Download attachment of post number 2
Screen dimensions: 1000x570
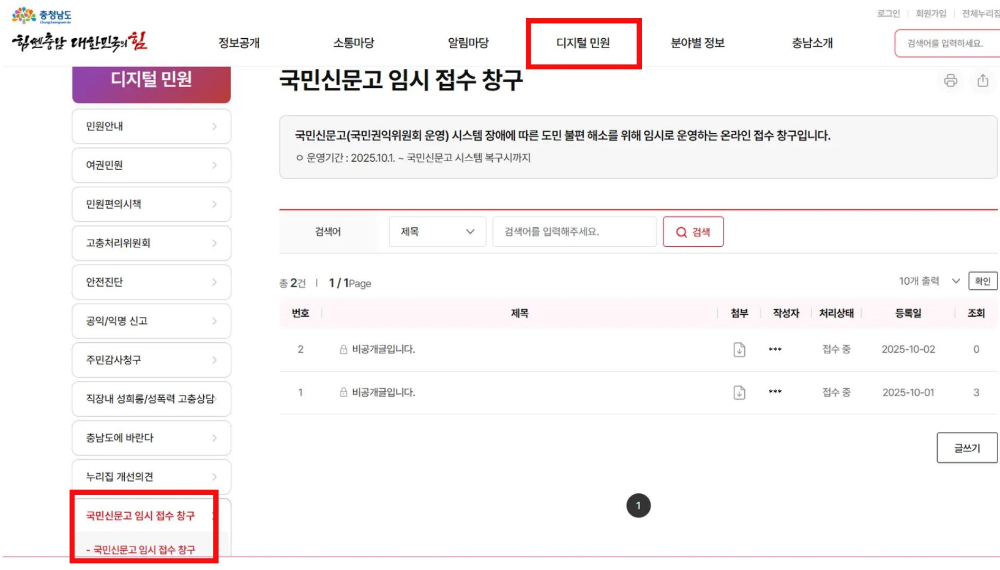pyautogui.click(x=739, y=350)
